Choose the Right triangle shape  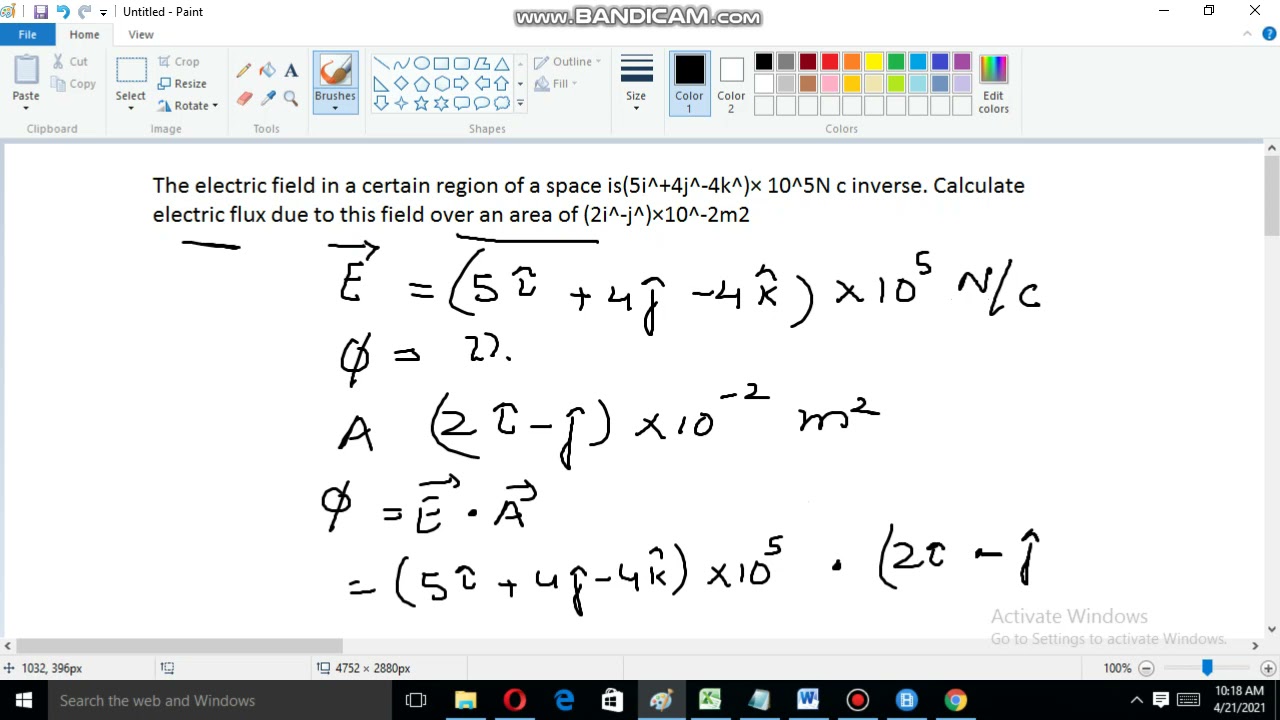[x=381, y=83]
